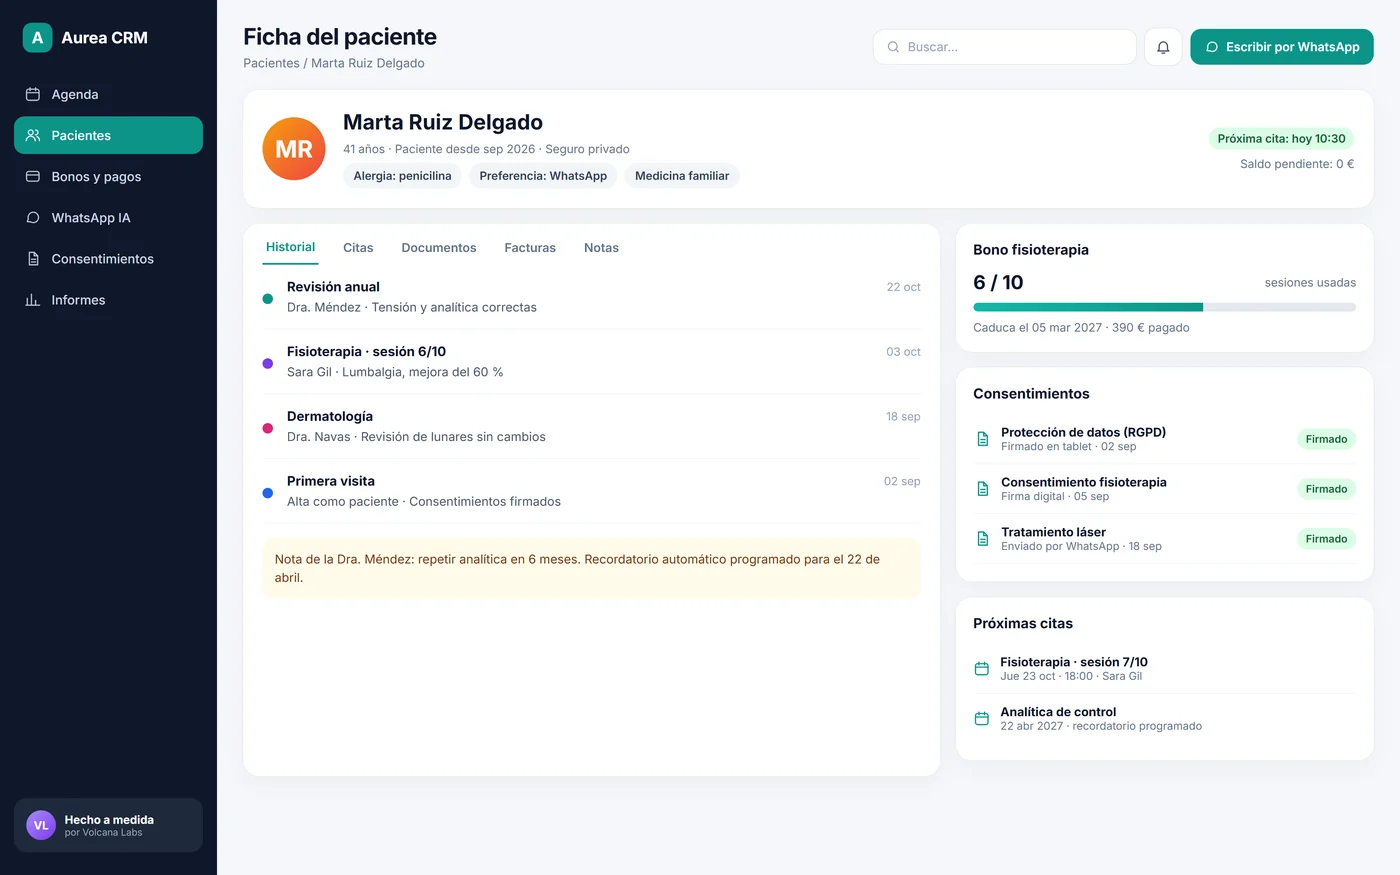Click the Próxima cita: hoy 10:30 badge
The image size is (1400, 875).
point(1281,139)
